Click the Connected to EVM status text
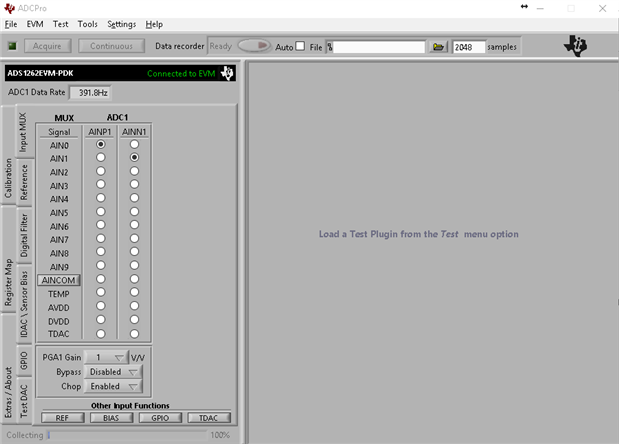This screenshot has width=619, height=444. pos(181,73)
